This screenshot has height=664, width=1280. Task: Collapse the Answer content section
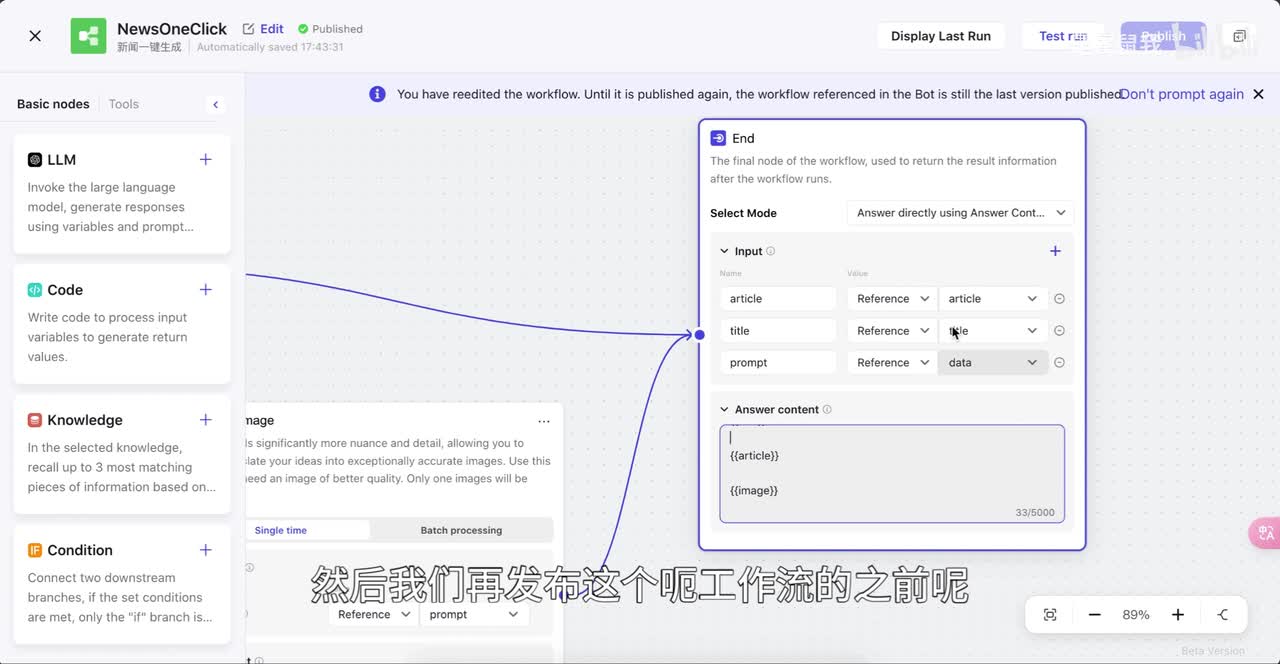(725, 410)
